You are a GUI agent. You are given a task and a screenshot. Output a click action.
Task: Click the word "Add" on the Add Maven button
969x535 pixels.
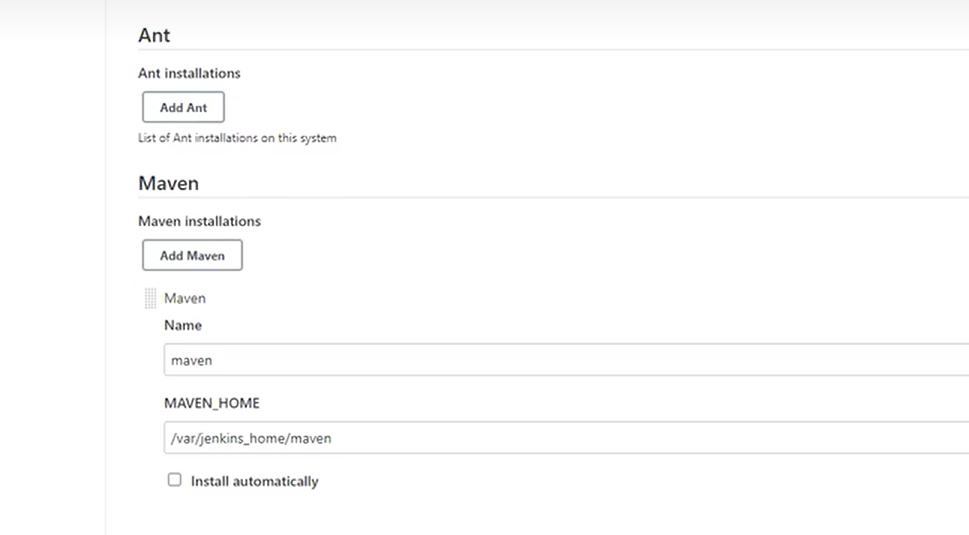pos(172,255)
